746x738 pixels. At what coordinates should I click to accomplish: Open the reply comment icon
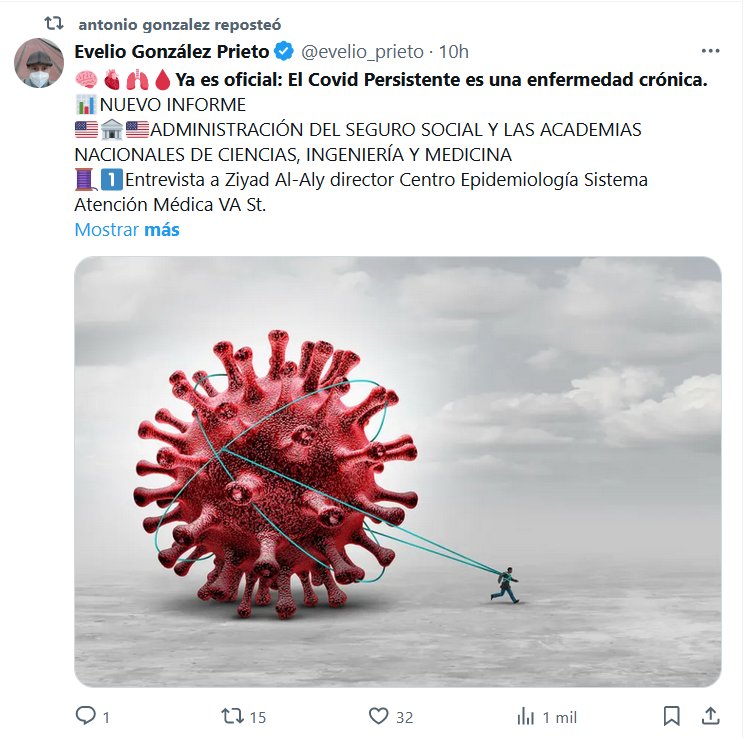(86, 716)
